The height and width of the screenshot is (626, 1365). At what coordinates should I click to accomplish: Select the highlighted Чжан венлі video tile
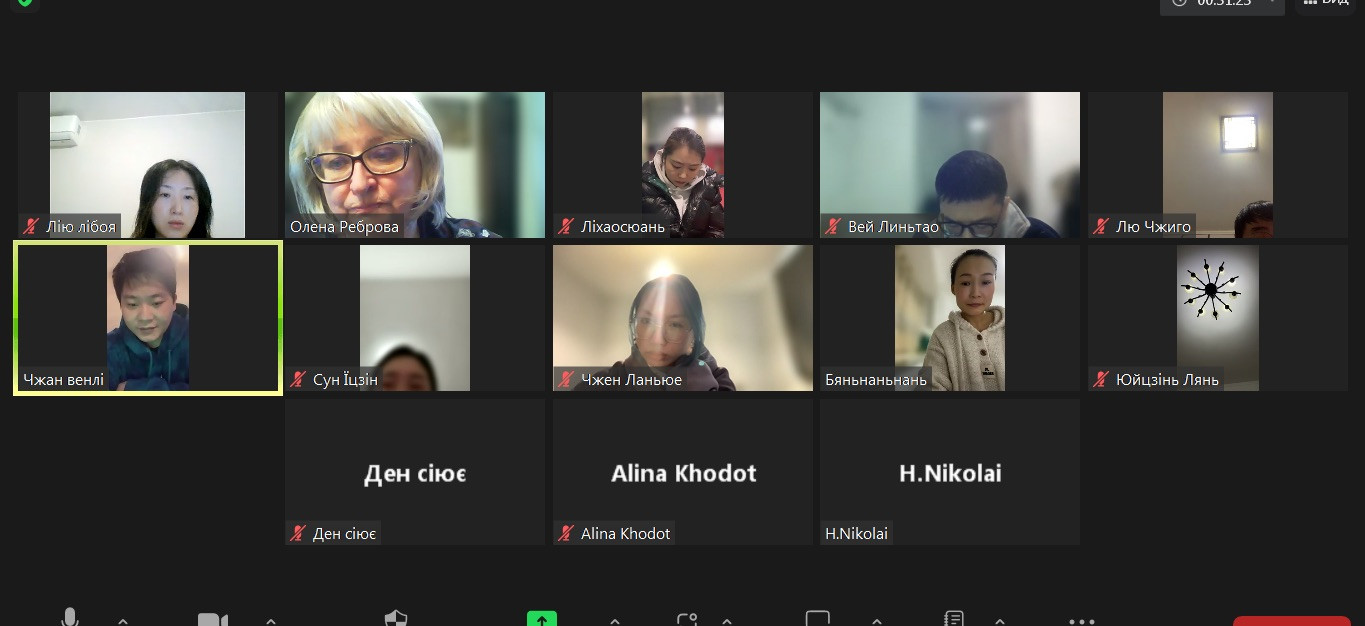tap(148, 318)
